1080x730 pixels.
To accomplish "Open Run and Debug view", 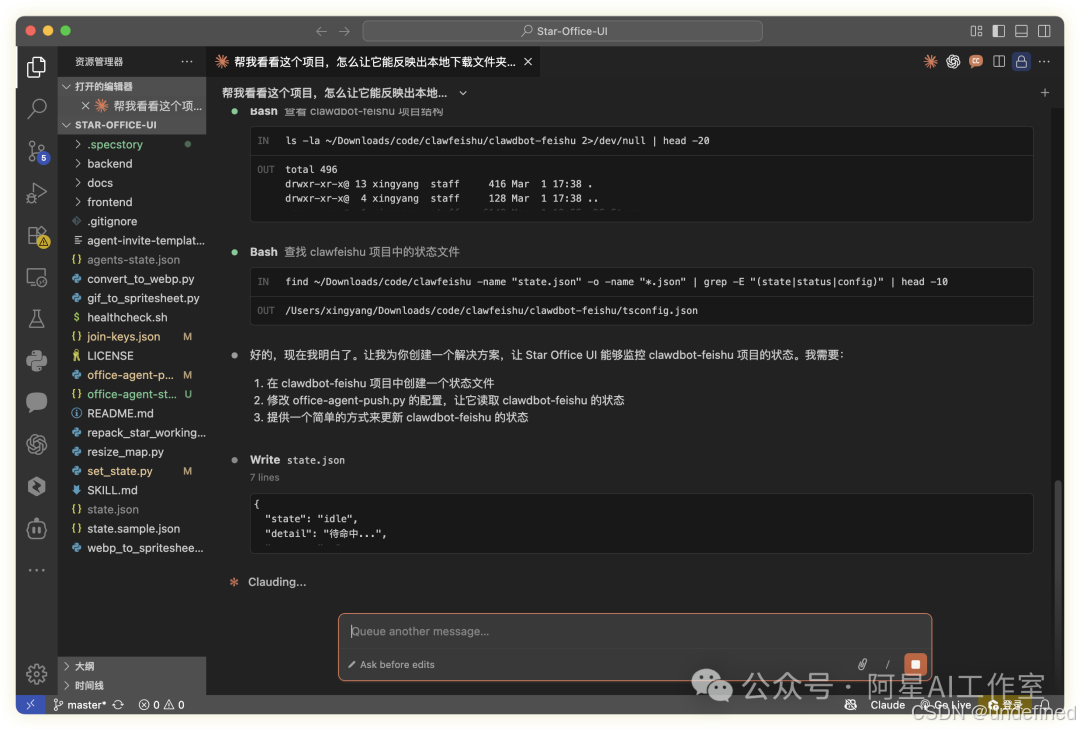I will coord(37,194).
